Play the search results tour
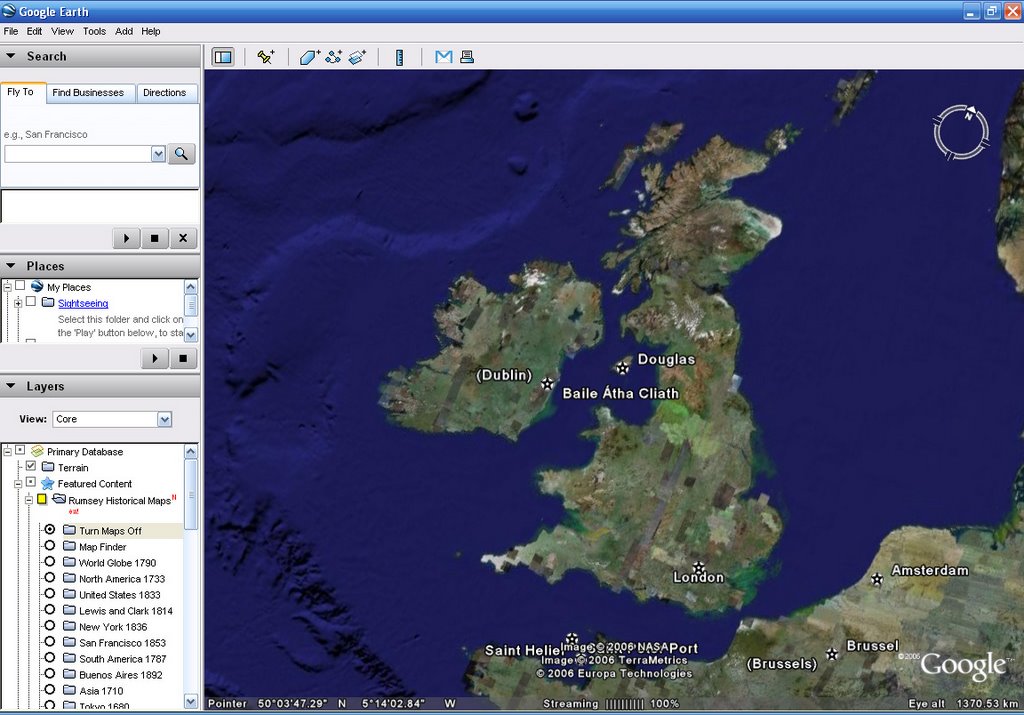 coord(126,238)
